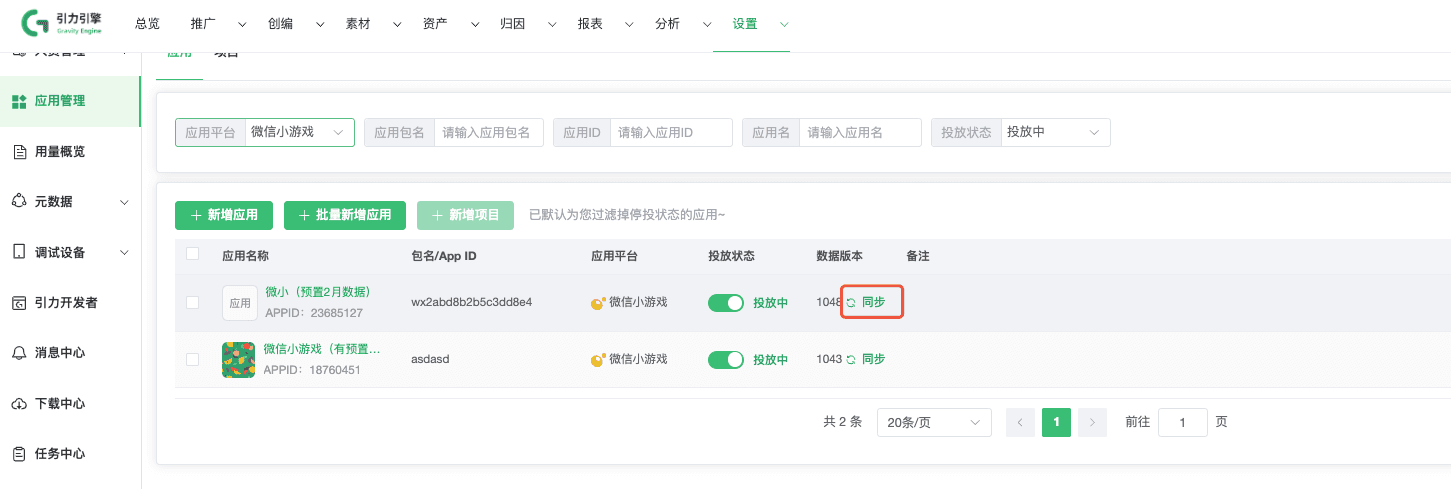Open the 微信小游戏（有预置… app link
Screen dimensions: 1451x489
click(x=323, y=349)
